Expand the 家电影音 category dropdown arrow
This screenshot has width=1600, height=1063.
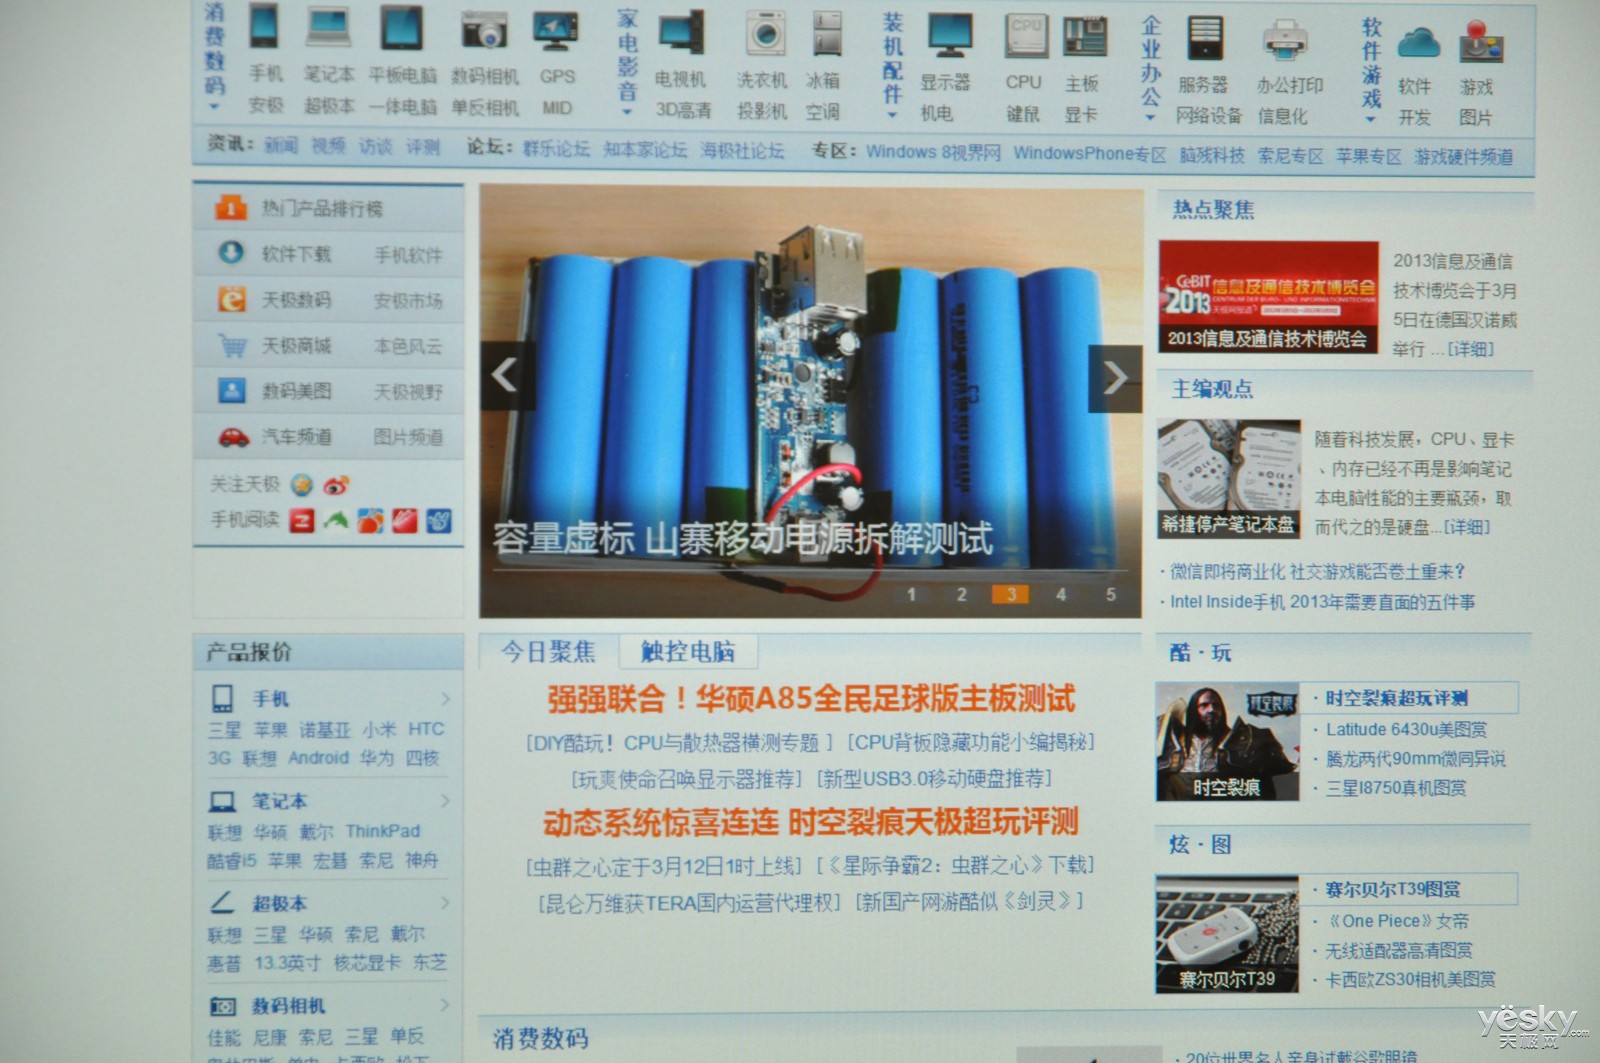coord(626,111)
